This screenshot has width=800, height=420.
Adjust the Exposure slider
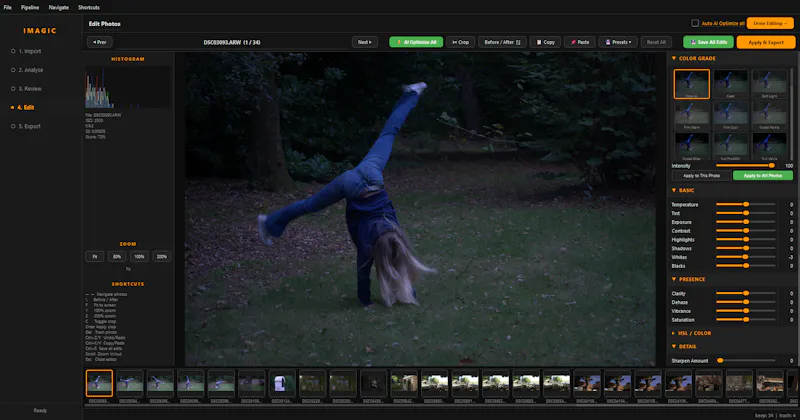click(x=745, y=222)
